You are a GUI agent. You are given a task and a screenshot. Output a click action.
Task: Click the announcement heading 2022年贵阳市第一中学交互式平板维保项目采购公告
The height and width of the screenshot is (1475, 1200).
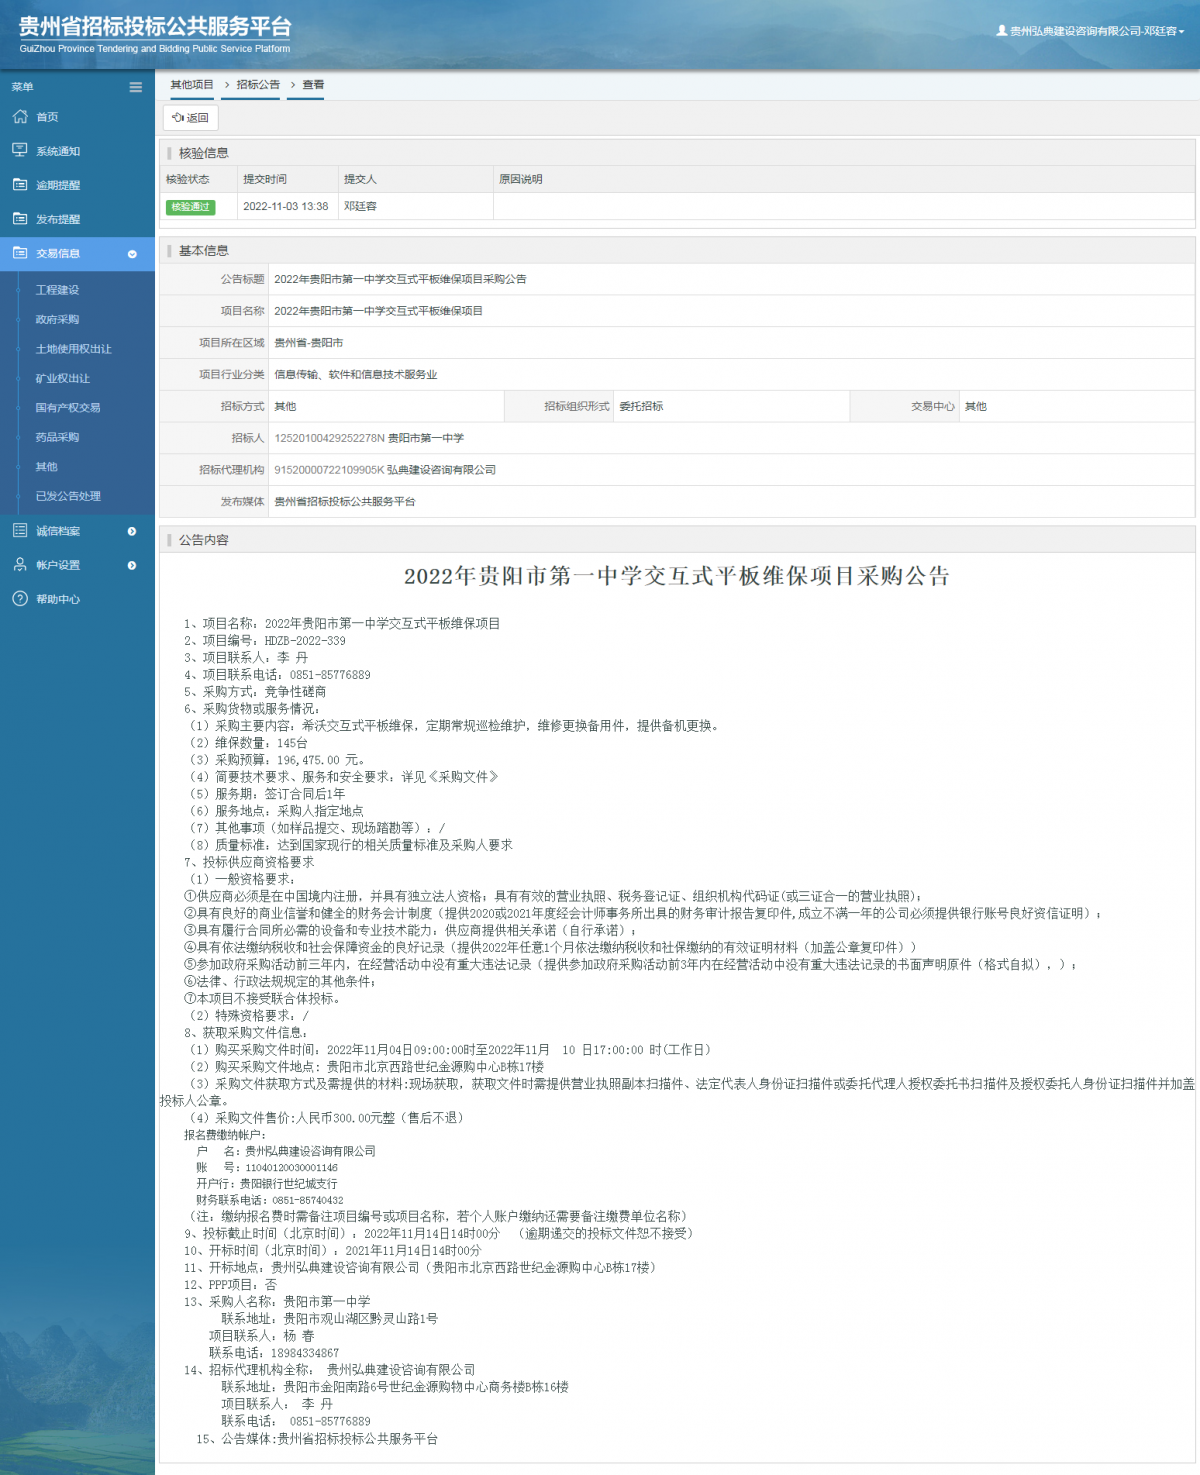(x=677, y=576)
